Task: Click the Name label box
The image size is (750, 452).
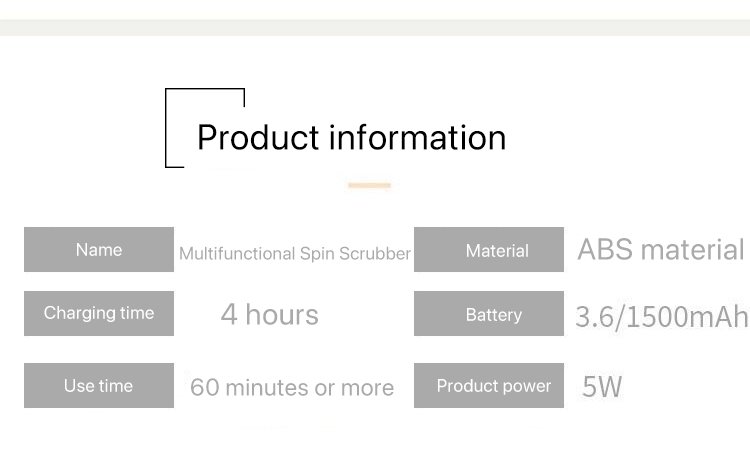Action: pos(99,250)
